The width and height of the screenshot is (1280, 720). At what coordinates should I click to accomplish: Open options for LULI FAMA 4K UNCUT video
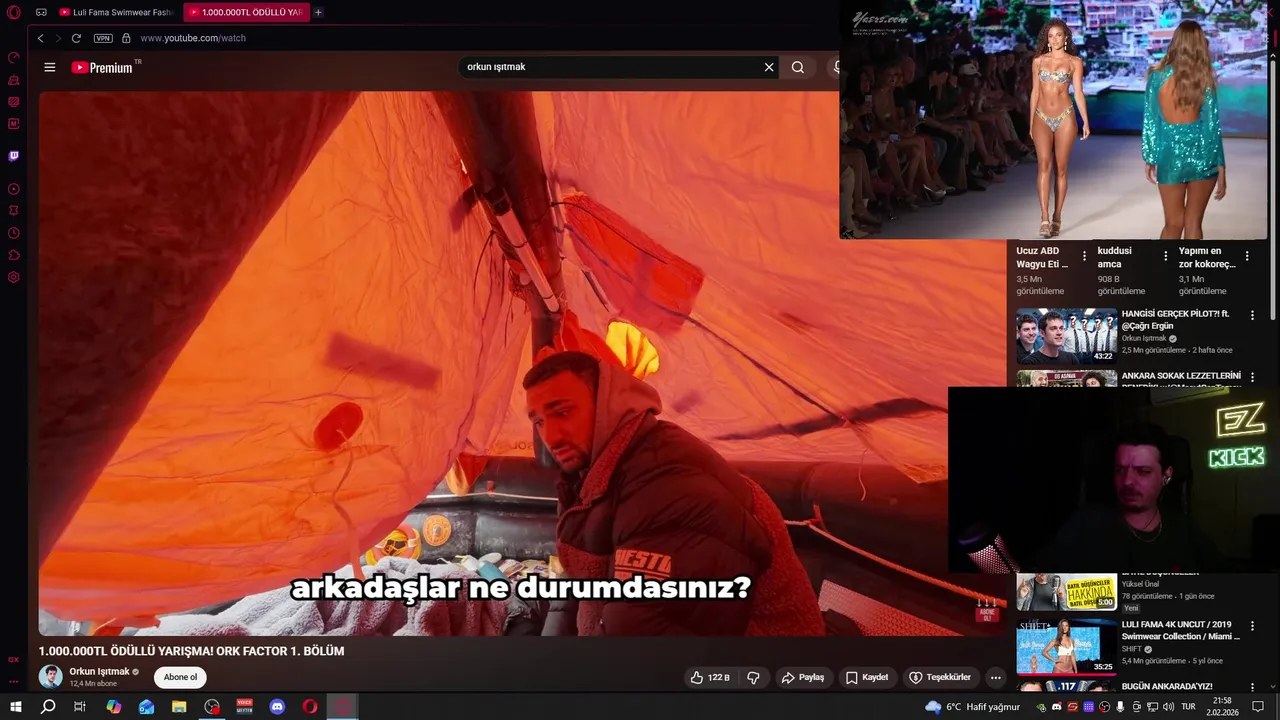click(x=1252, y=625)
